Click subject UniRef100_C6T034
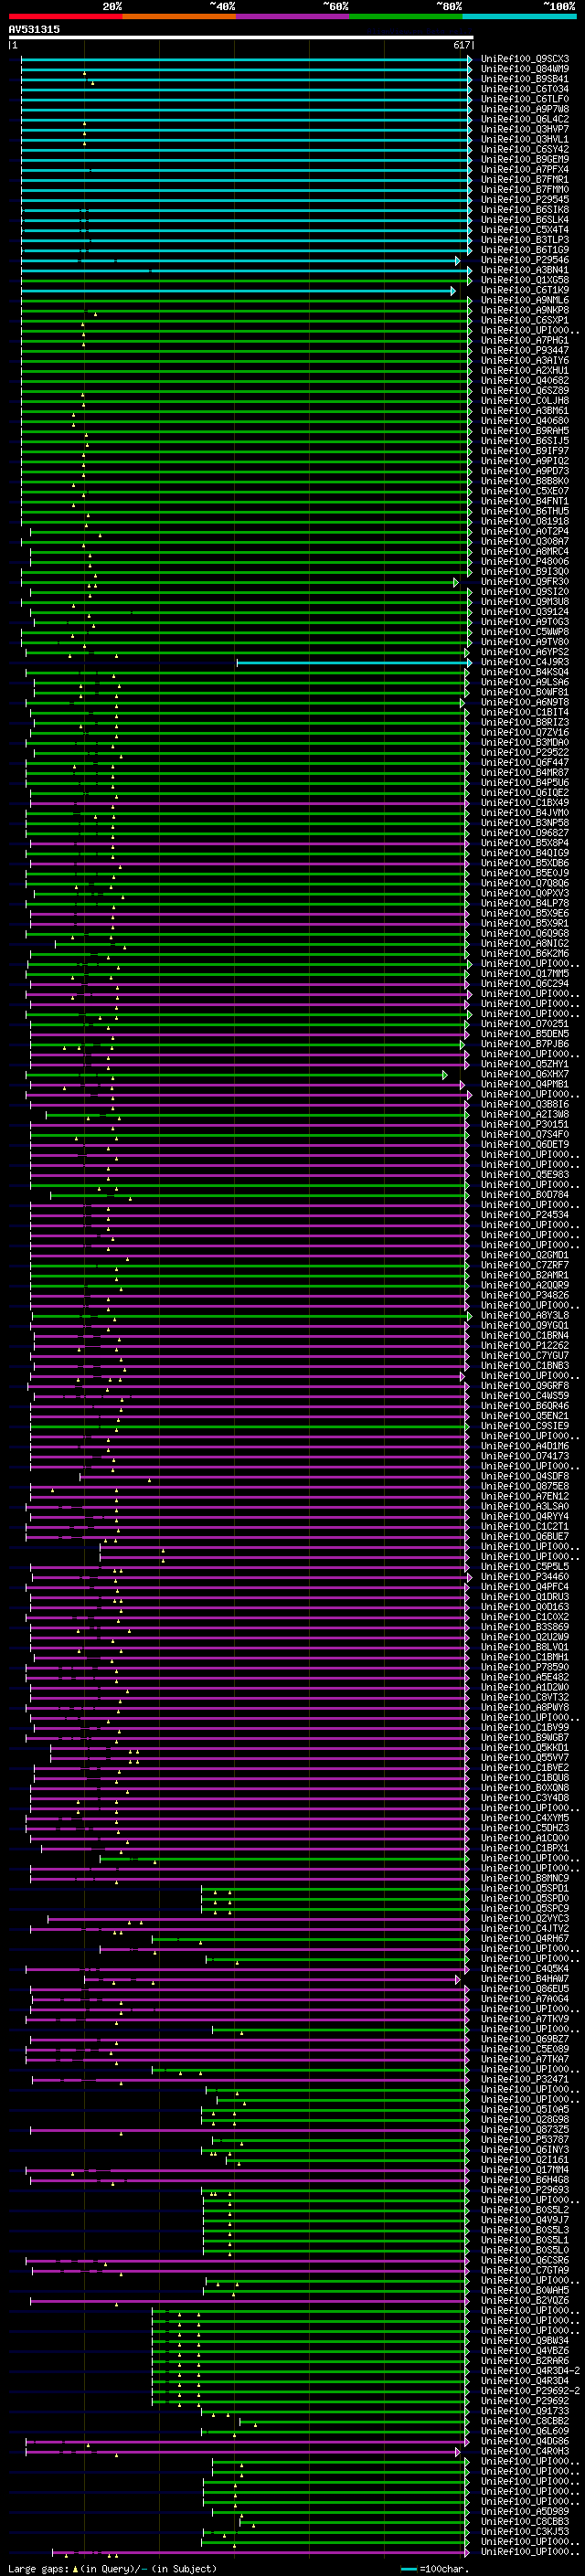 (525, 89)
